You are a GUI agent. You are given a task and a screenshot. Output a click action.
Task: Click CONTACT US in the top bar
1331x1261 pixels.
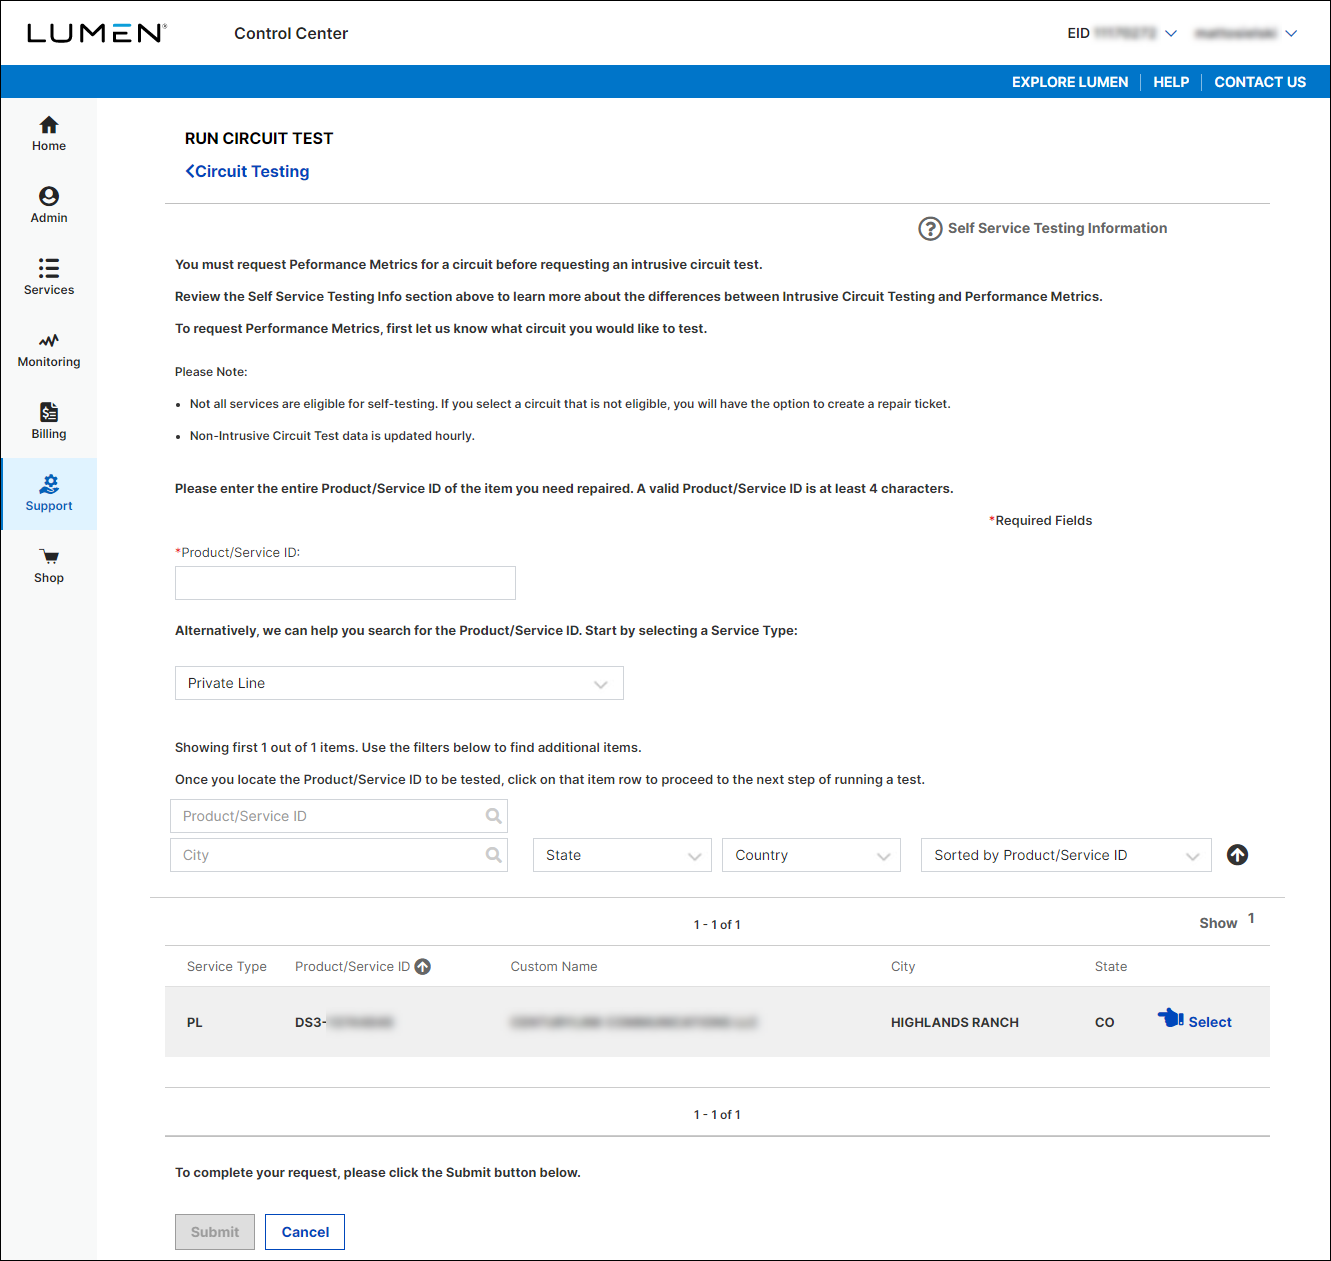(1260, 82)
